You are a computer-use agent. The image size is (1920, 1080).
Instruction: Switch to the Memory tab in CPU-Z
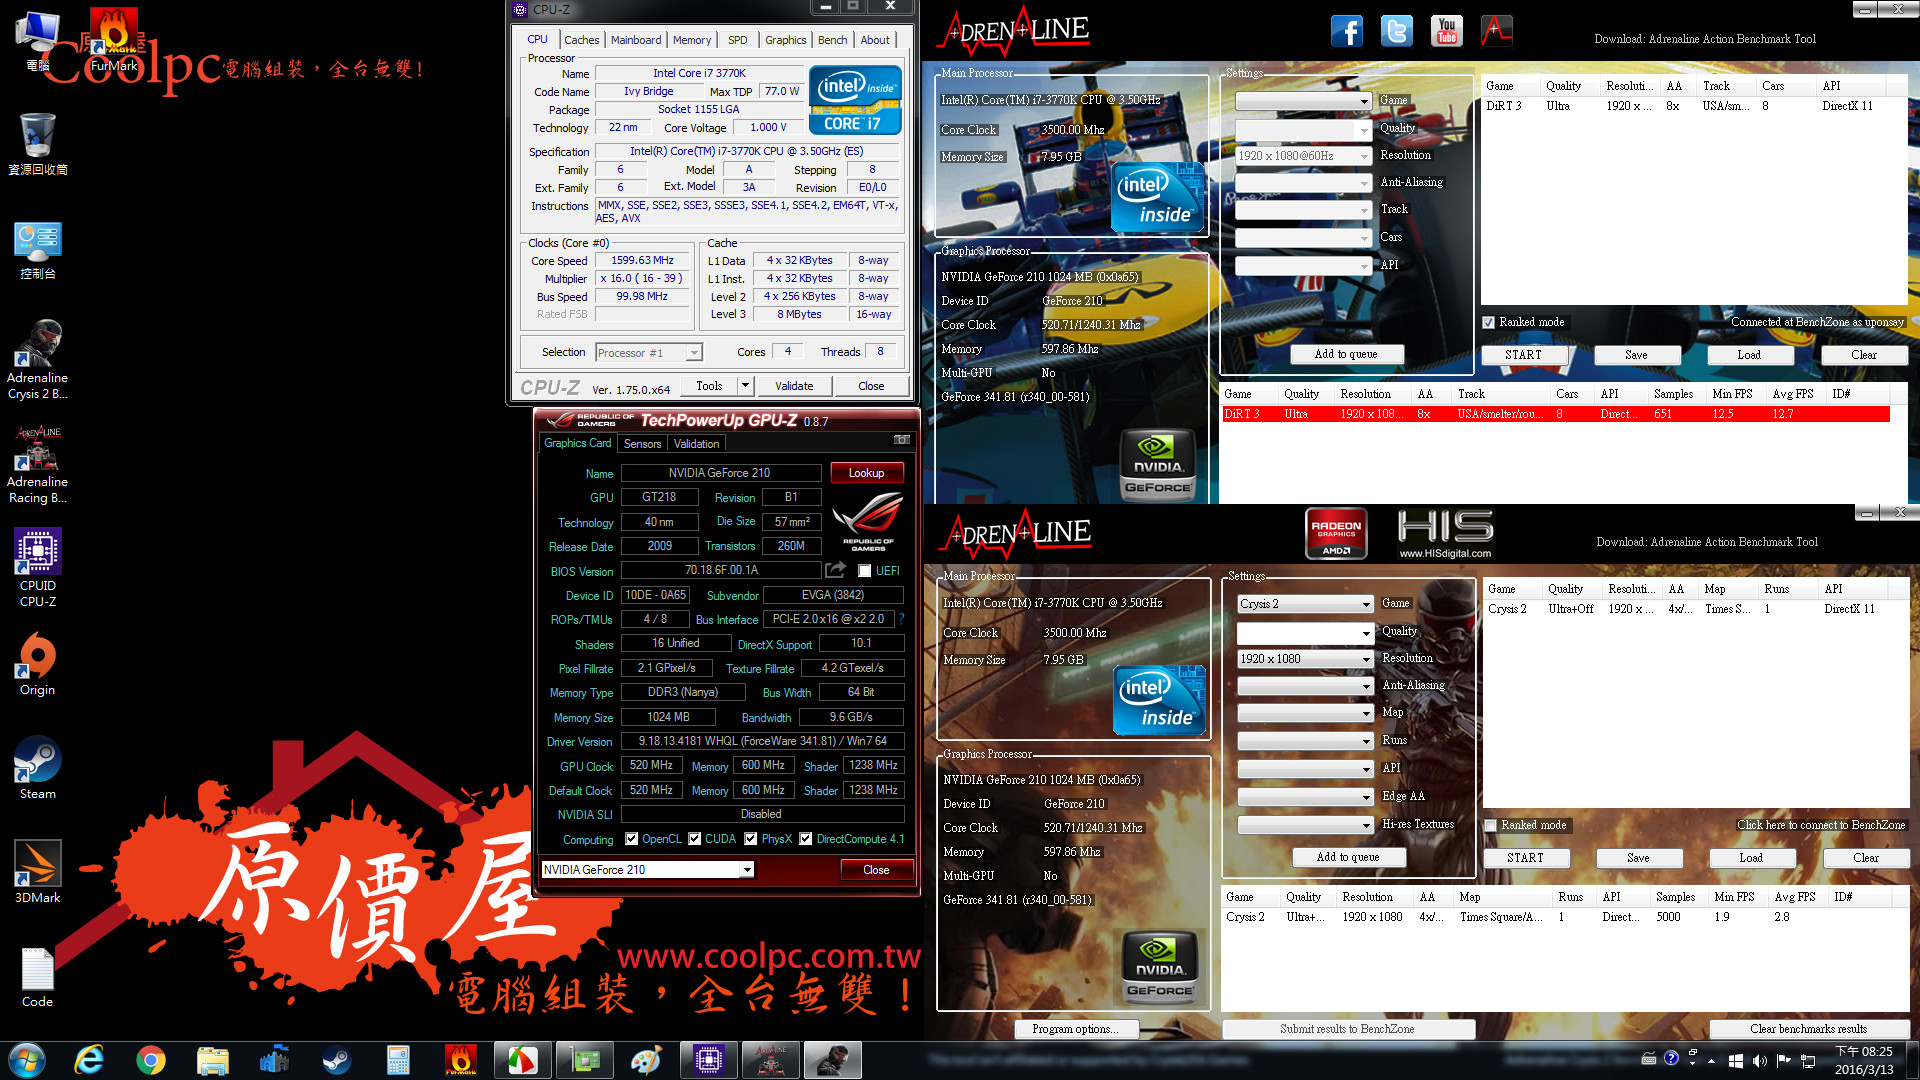[x=692, y=40]
